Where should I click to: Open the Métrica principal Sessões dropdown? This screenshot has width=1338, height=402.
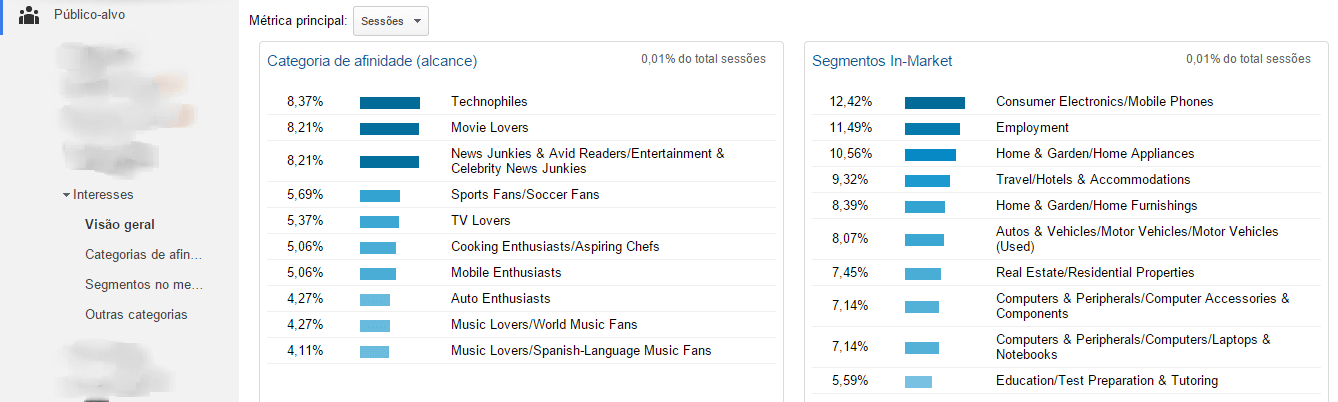click(x=390, y=20)
